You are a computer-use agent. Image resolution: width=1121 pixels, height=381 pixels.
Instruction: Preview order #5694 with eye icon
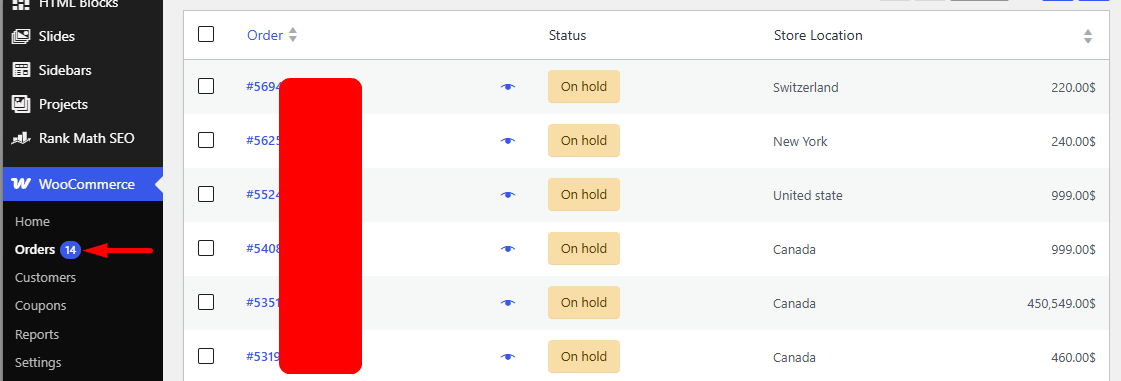pos(508,86)
